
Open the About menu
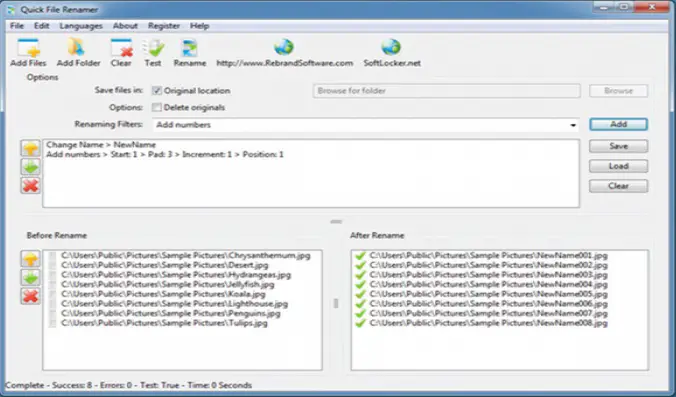click(x=125, y=26)
